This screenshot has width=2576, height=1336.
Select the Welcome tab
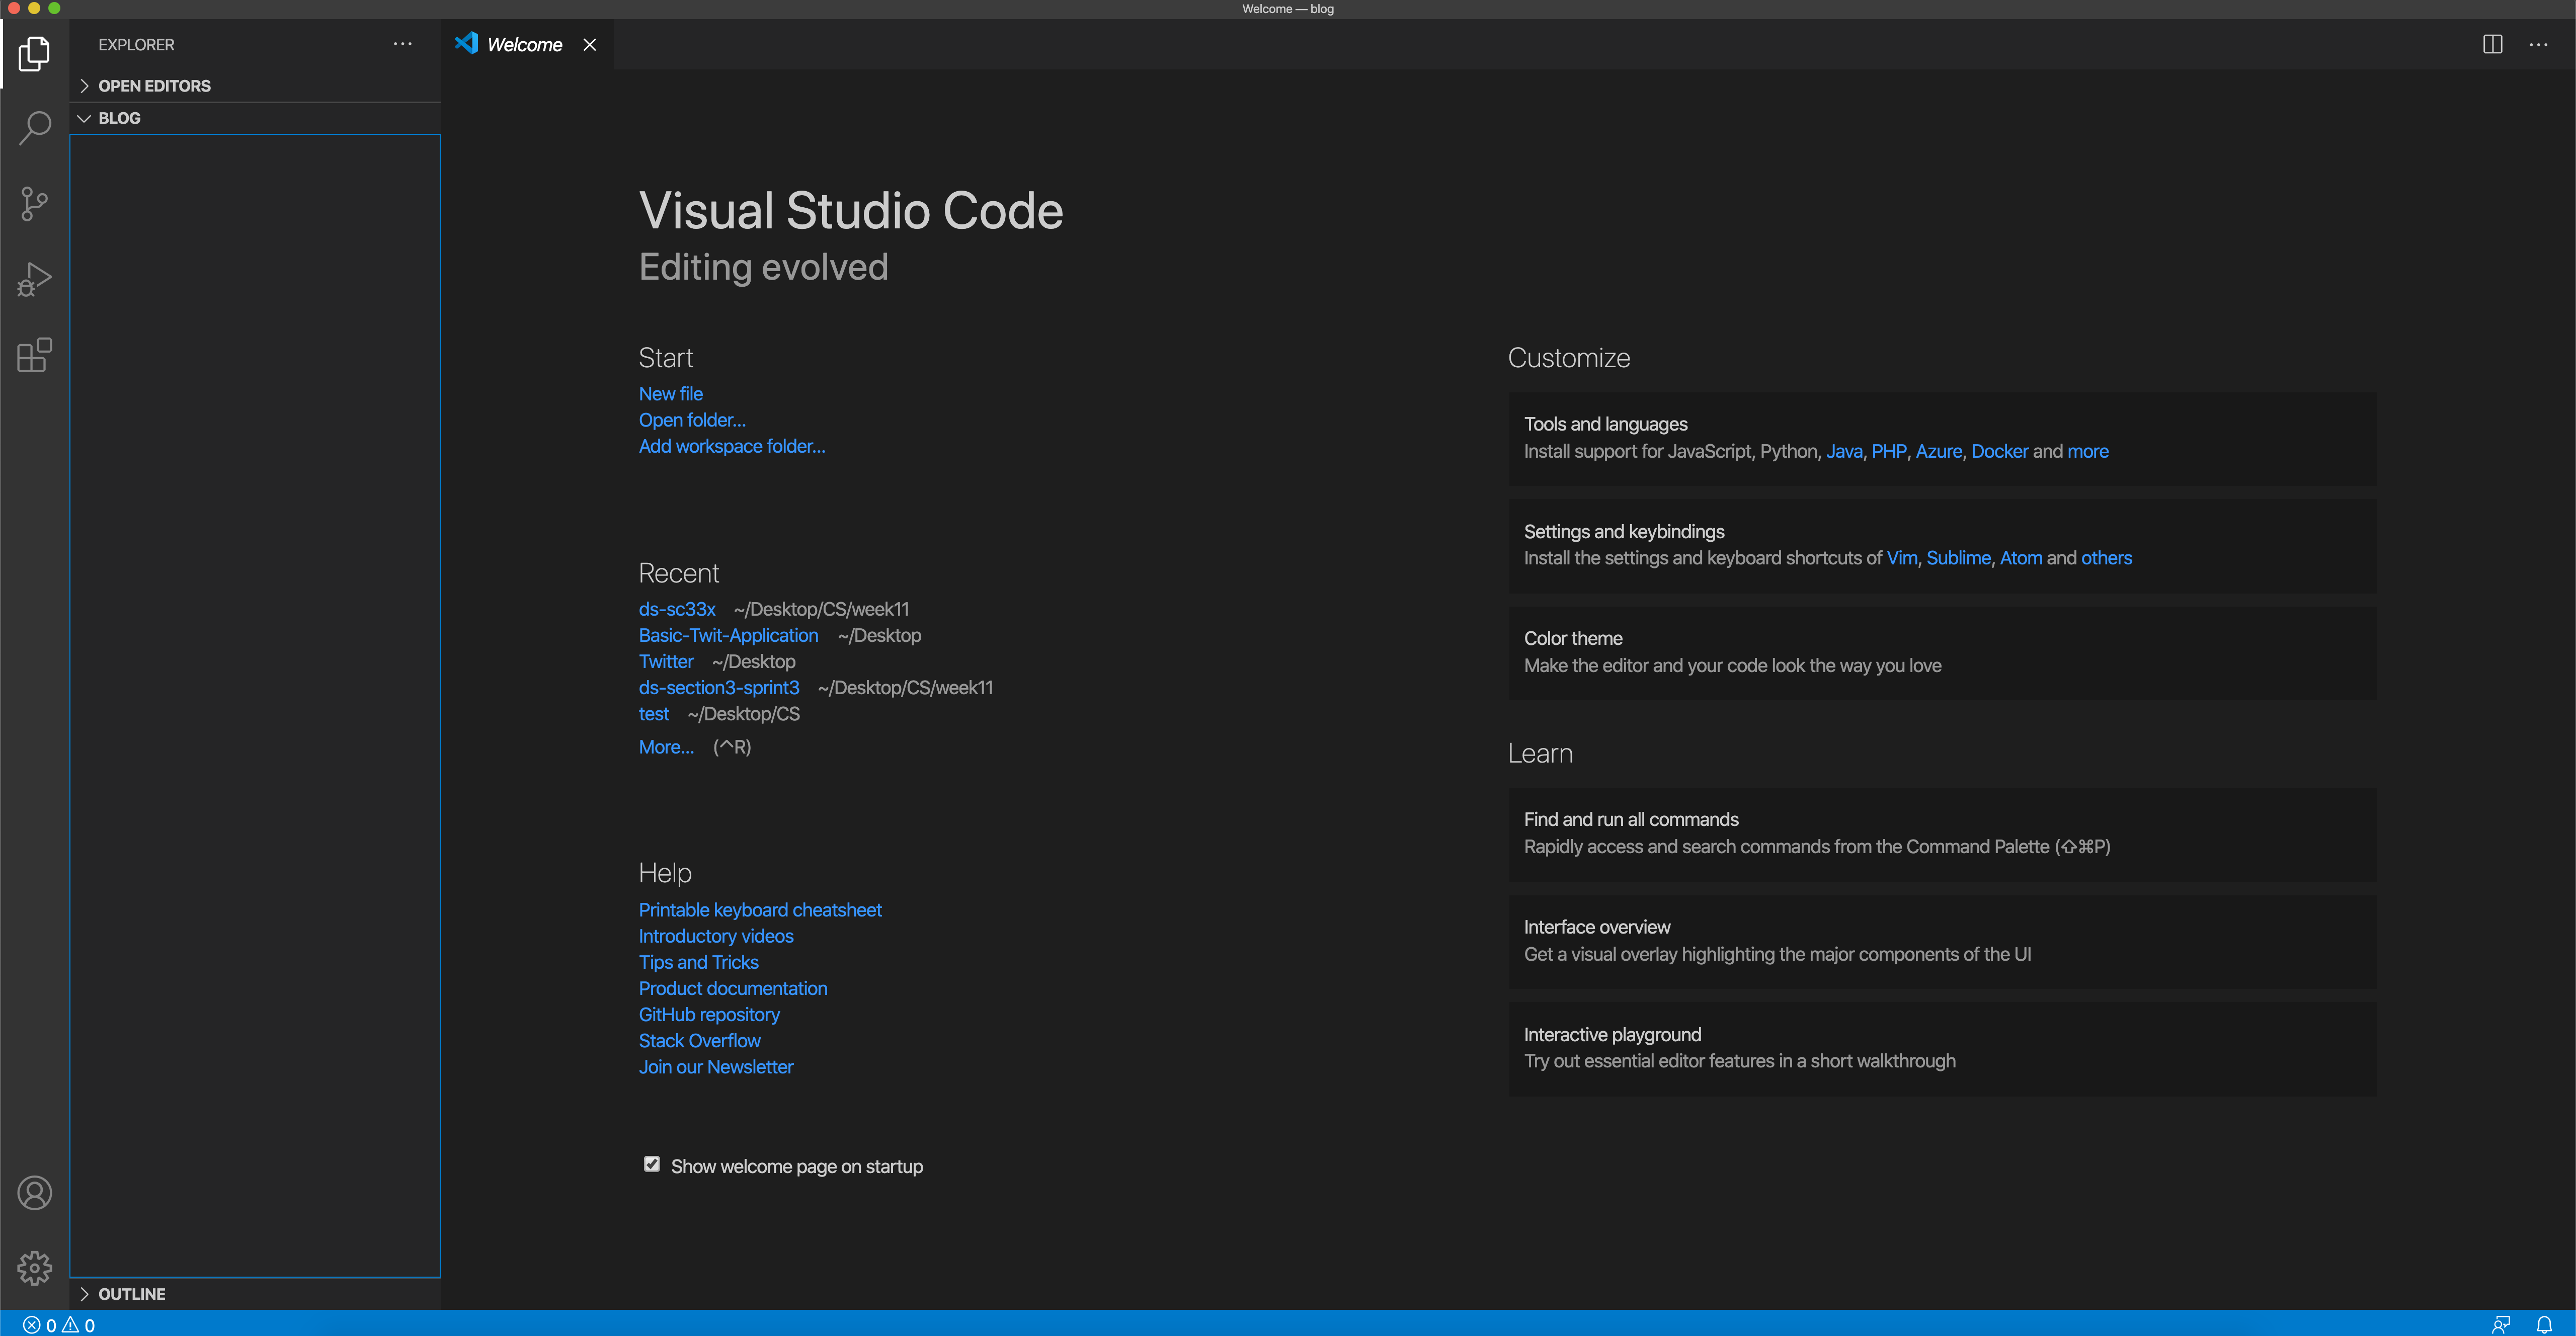[527, 45]
